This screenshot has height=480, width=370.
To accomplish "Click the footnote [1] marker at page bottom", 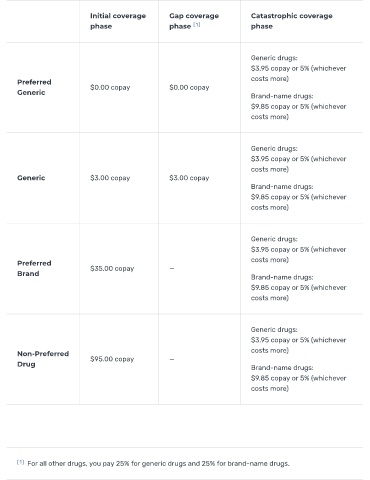I will click(20, 462).
